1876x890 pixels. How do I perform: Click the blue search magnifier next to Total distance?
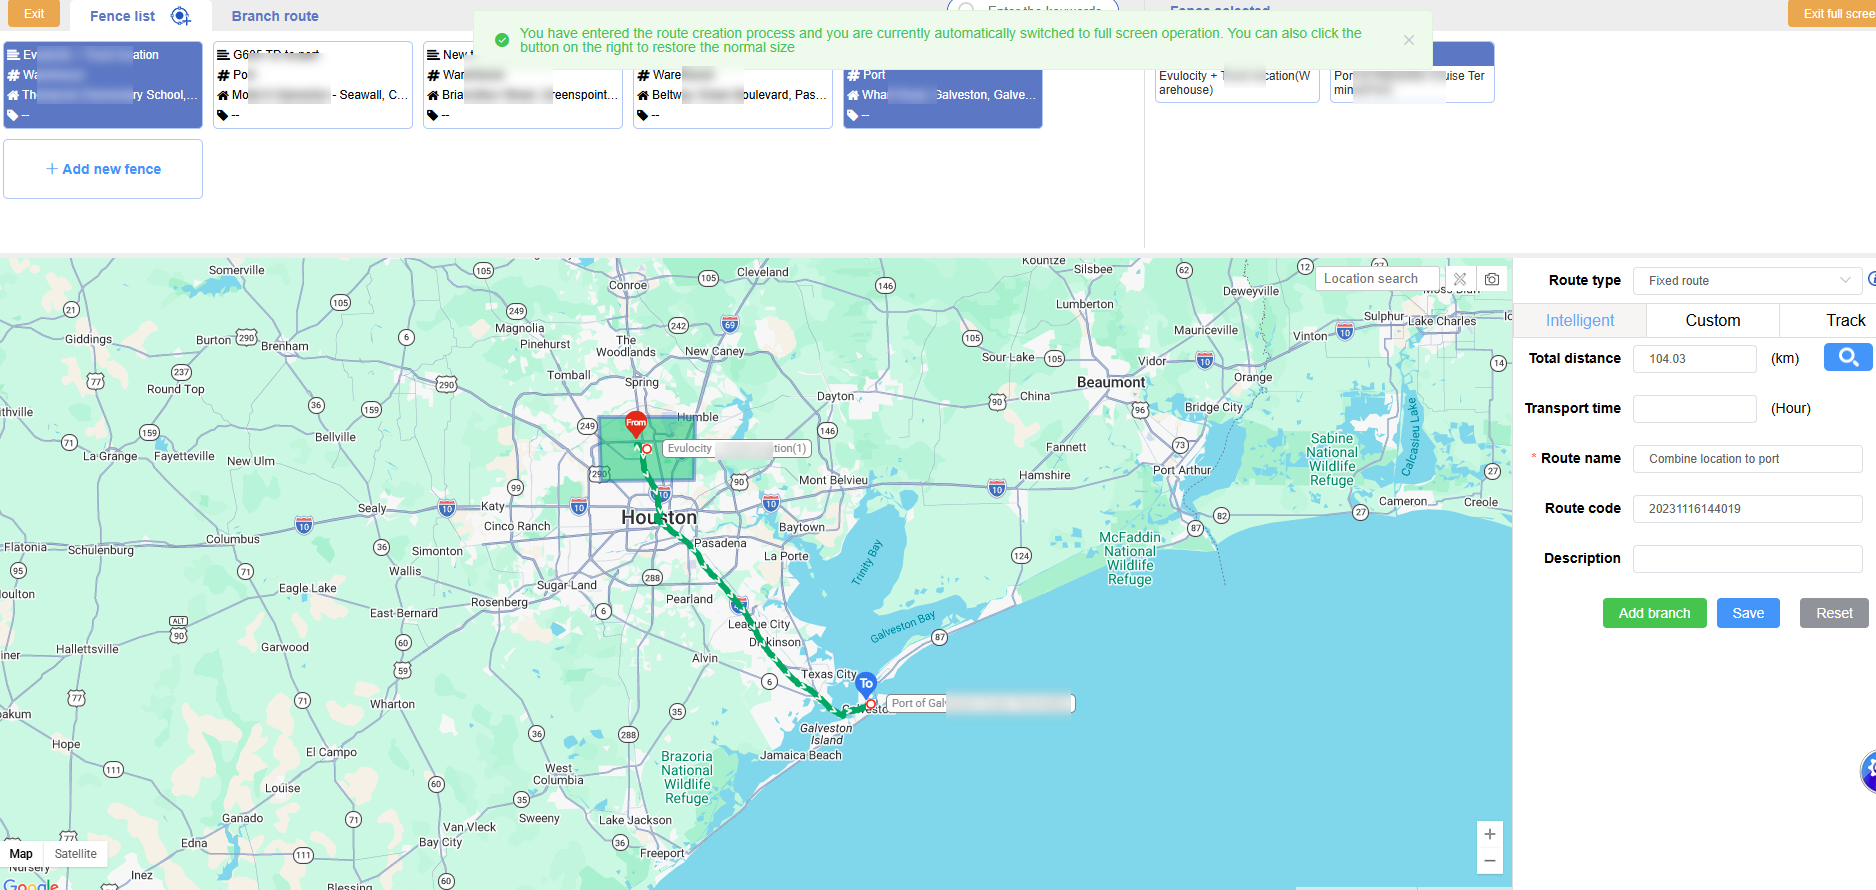coord(1847,357)
